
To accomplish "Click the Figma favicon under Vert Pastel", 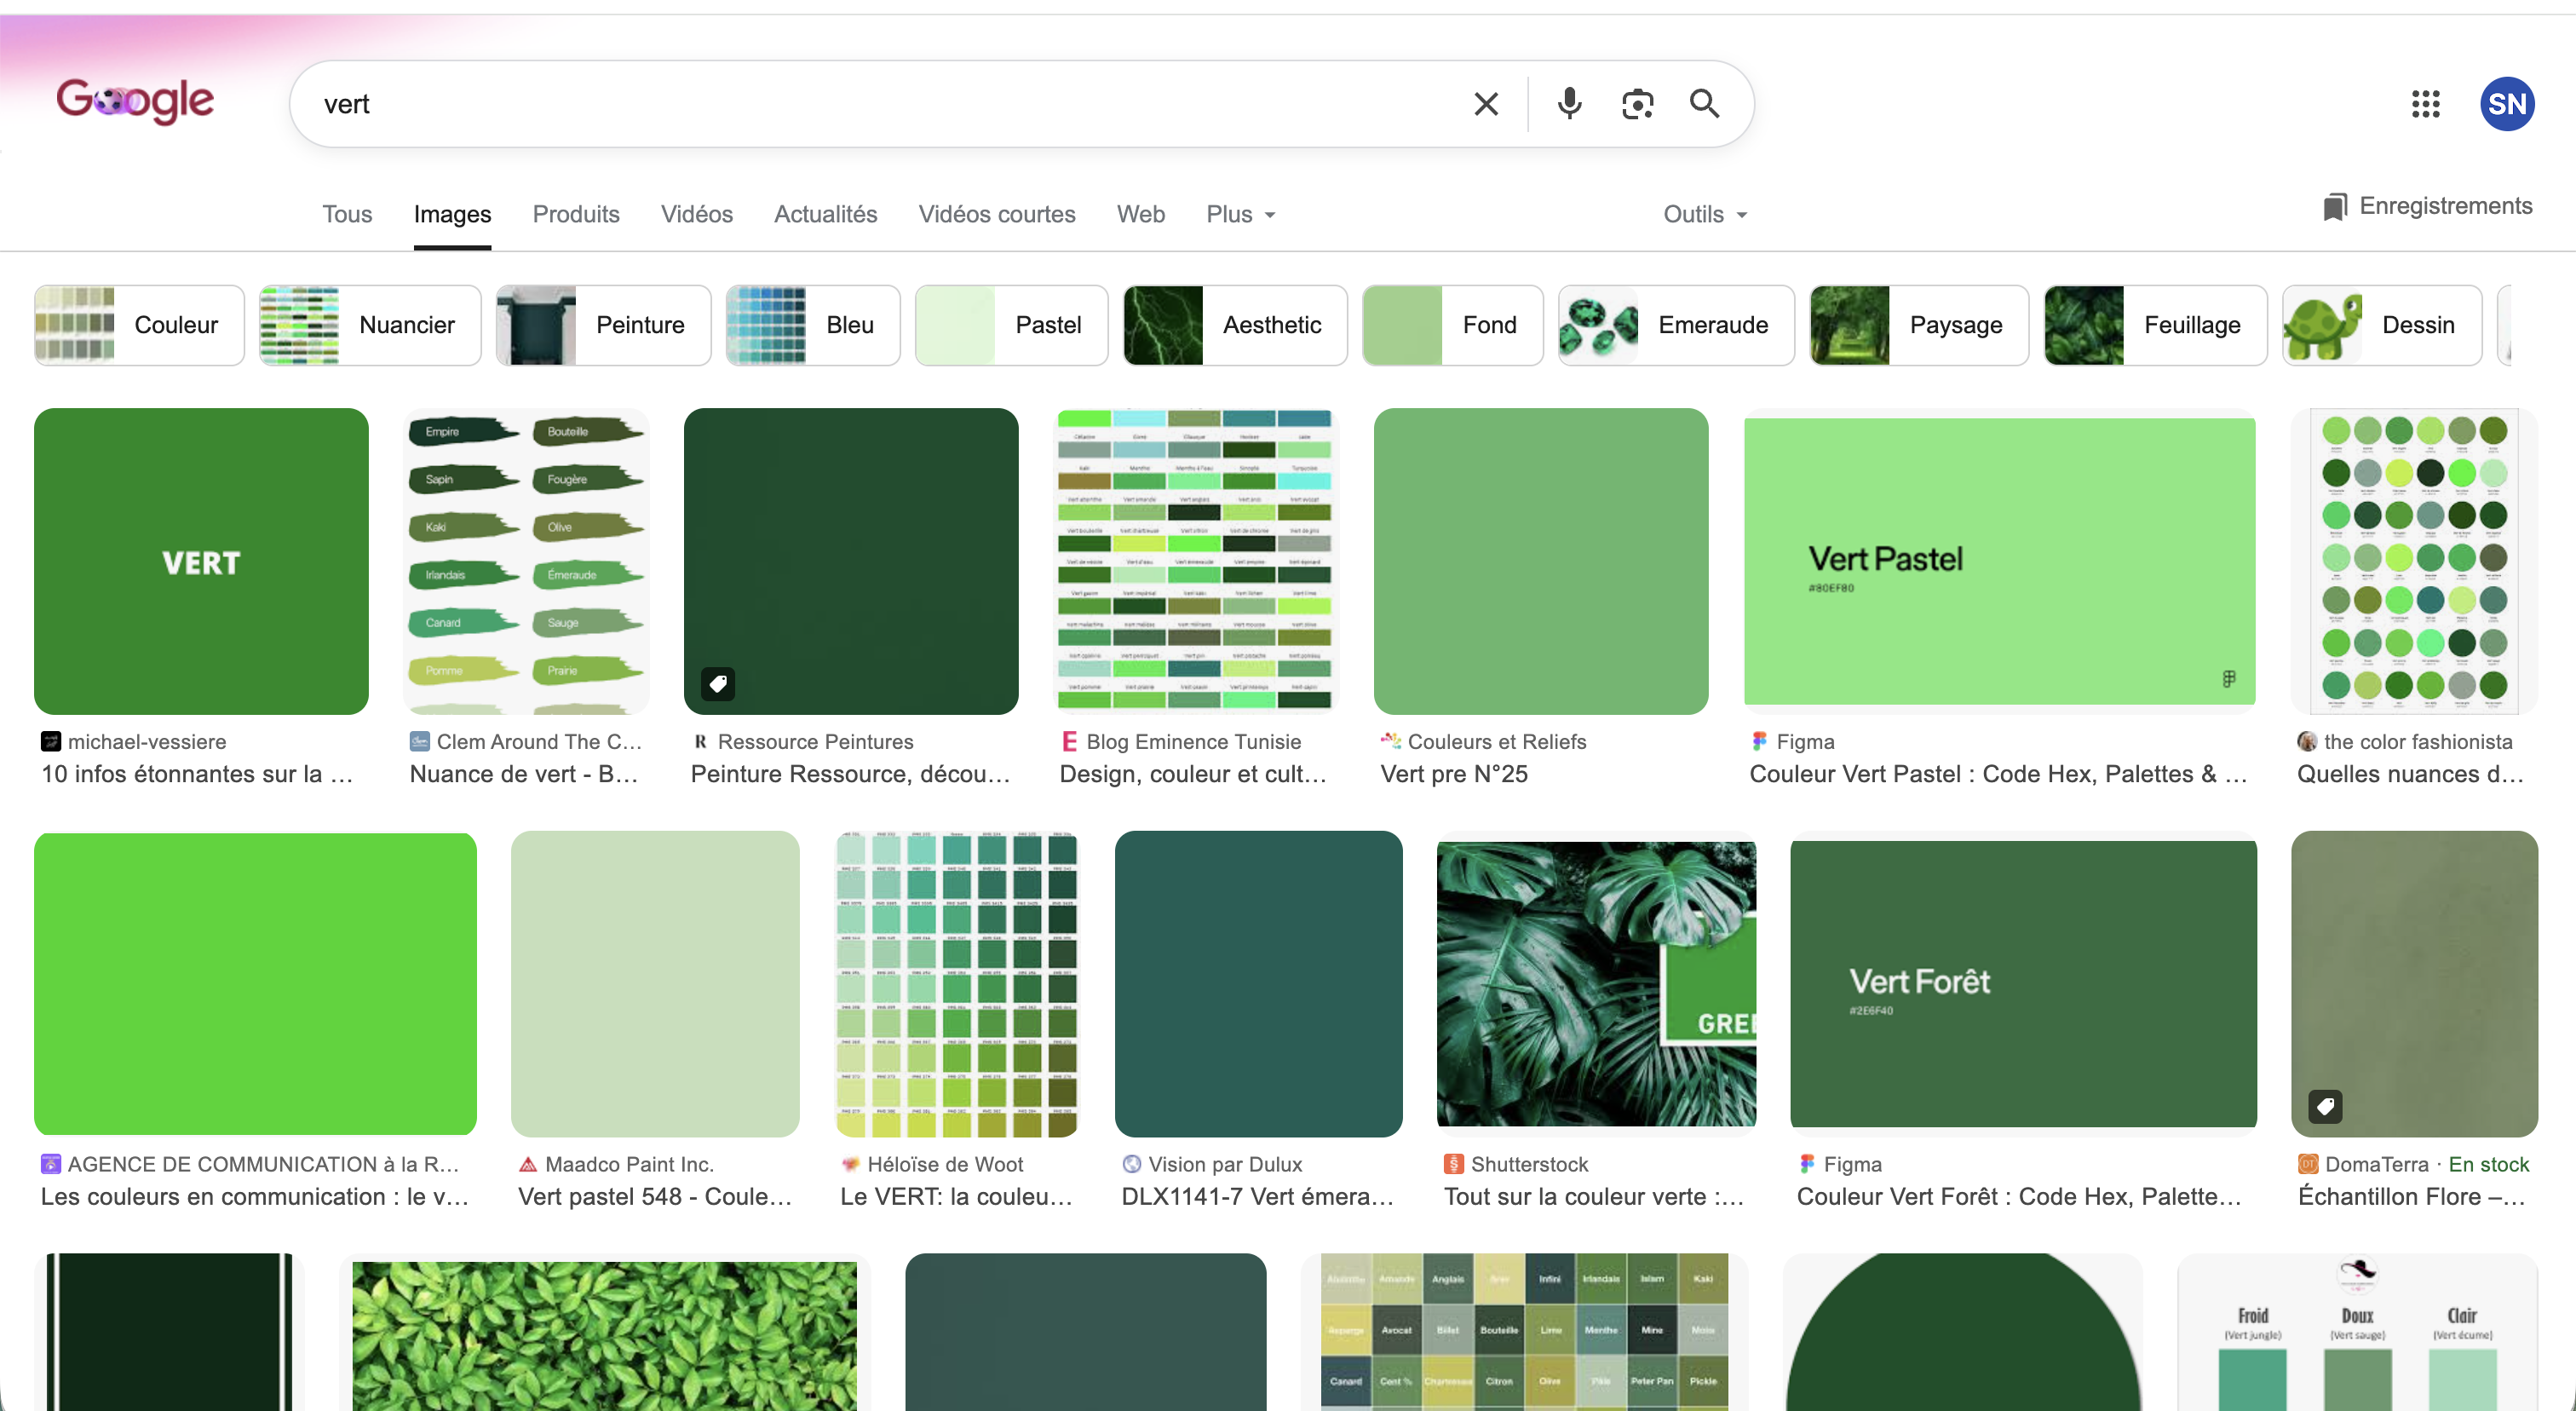I will click(1759, 741).
